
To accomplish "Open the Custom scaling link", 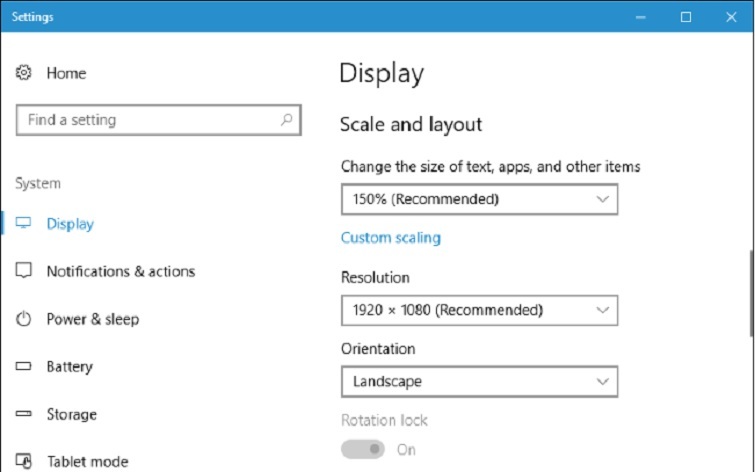I will 390,238.
